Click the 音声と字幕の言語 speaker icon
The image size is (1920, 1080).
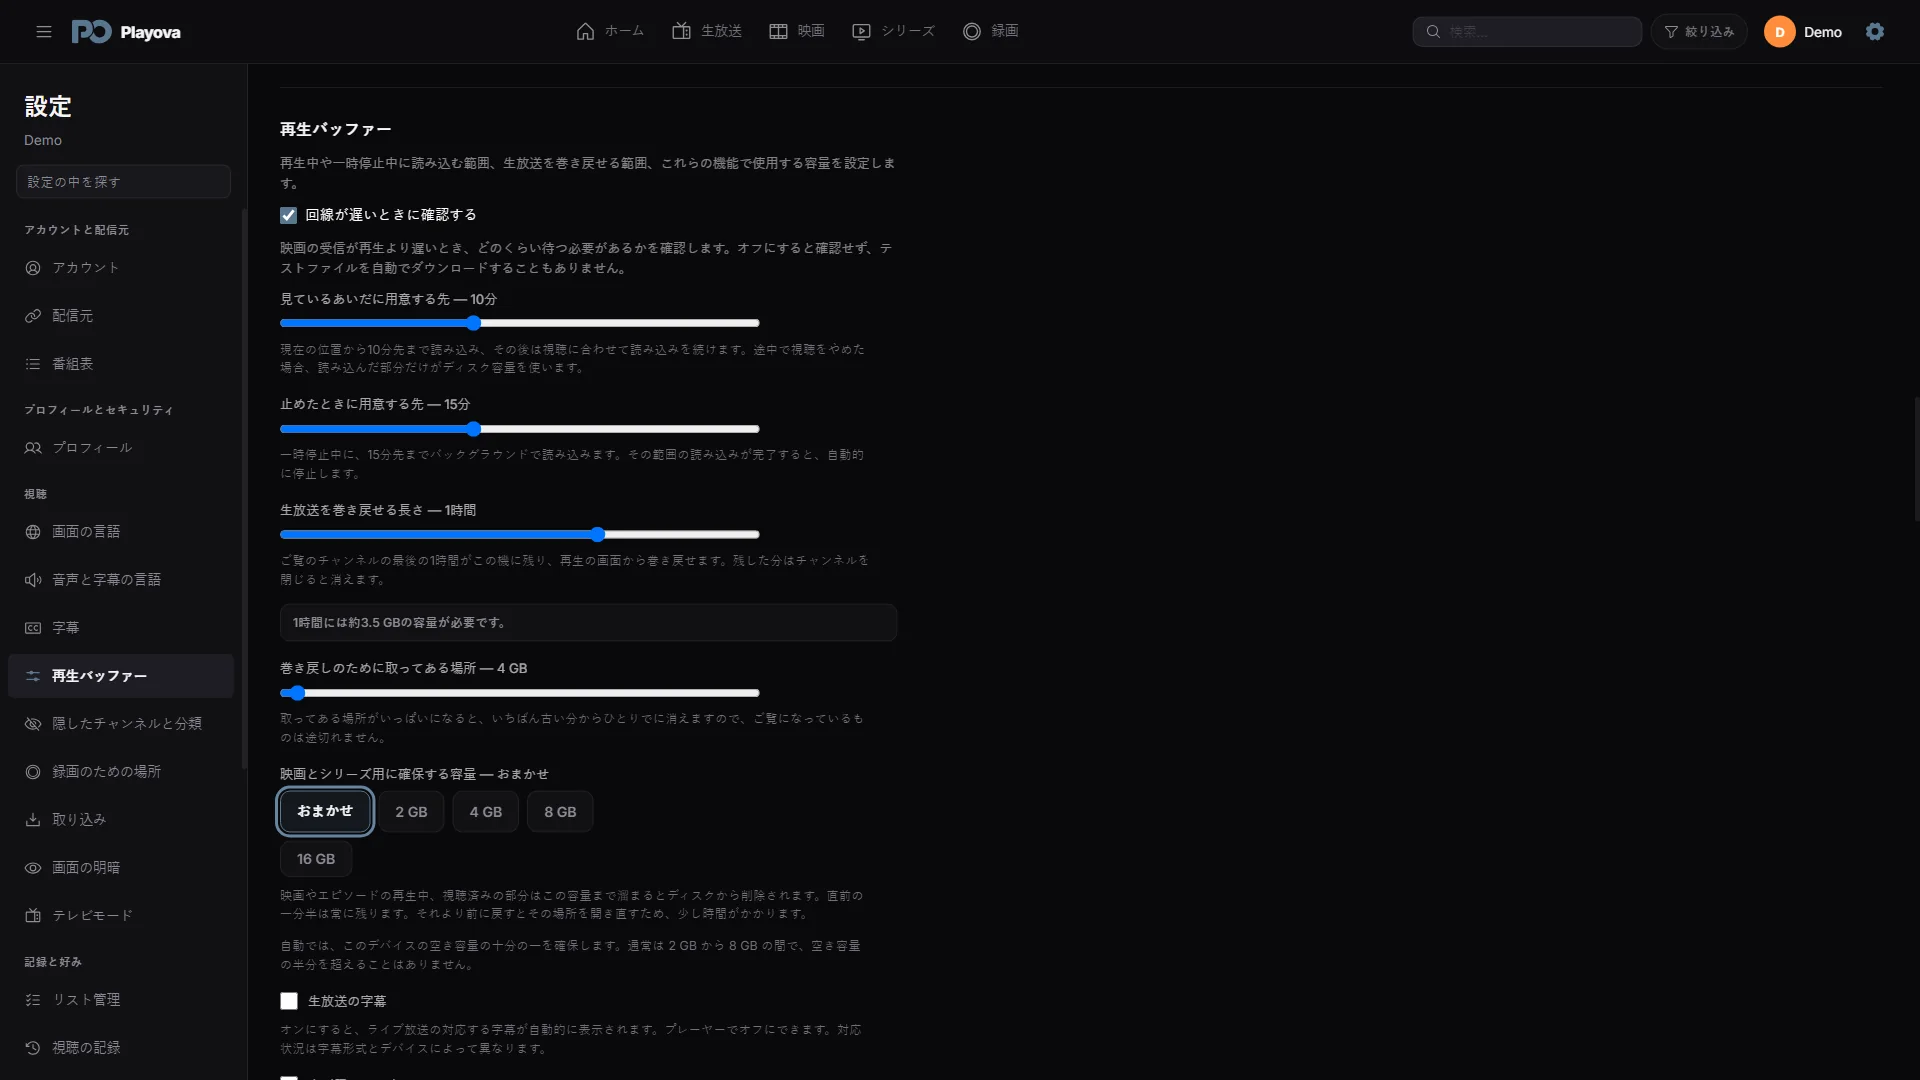[x=33, y=580]
